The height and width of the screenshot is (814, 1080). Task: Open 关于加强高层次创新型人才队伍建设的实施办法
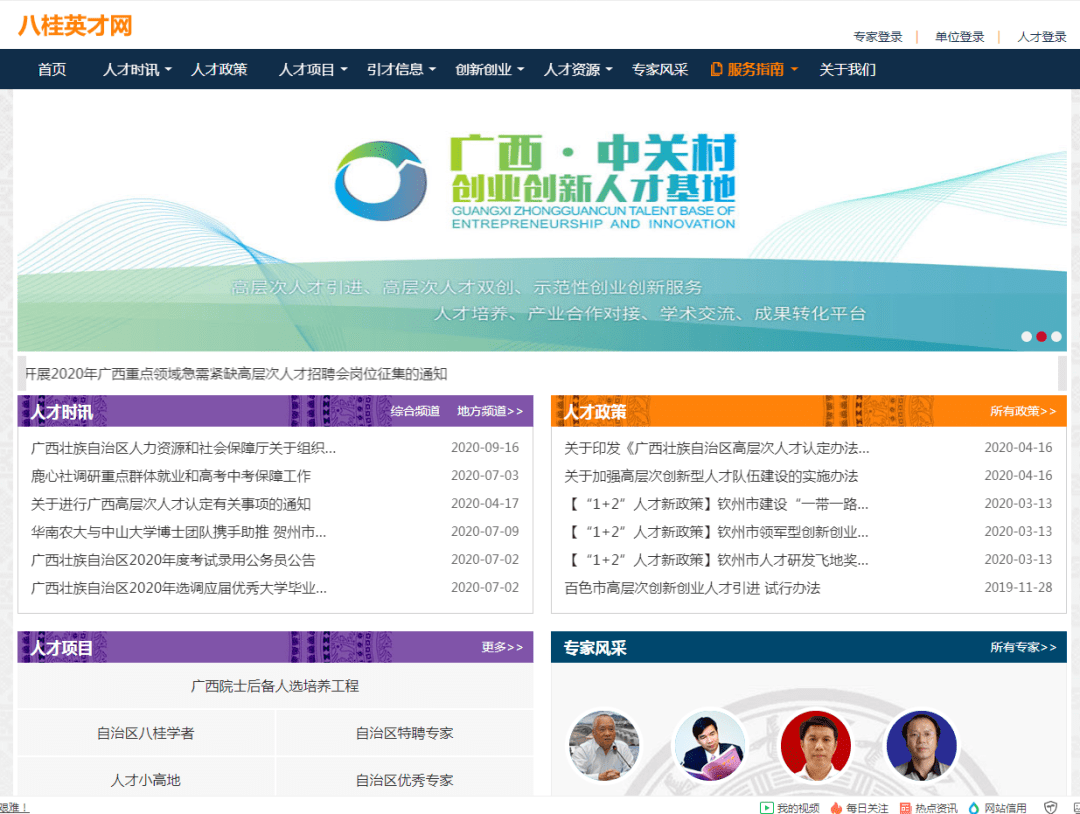pos(711,476)
